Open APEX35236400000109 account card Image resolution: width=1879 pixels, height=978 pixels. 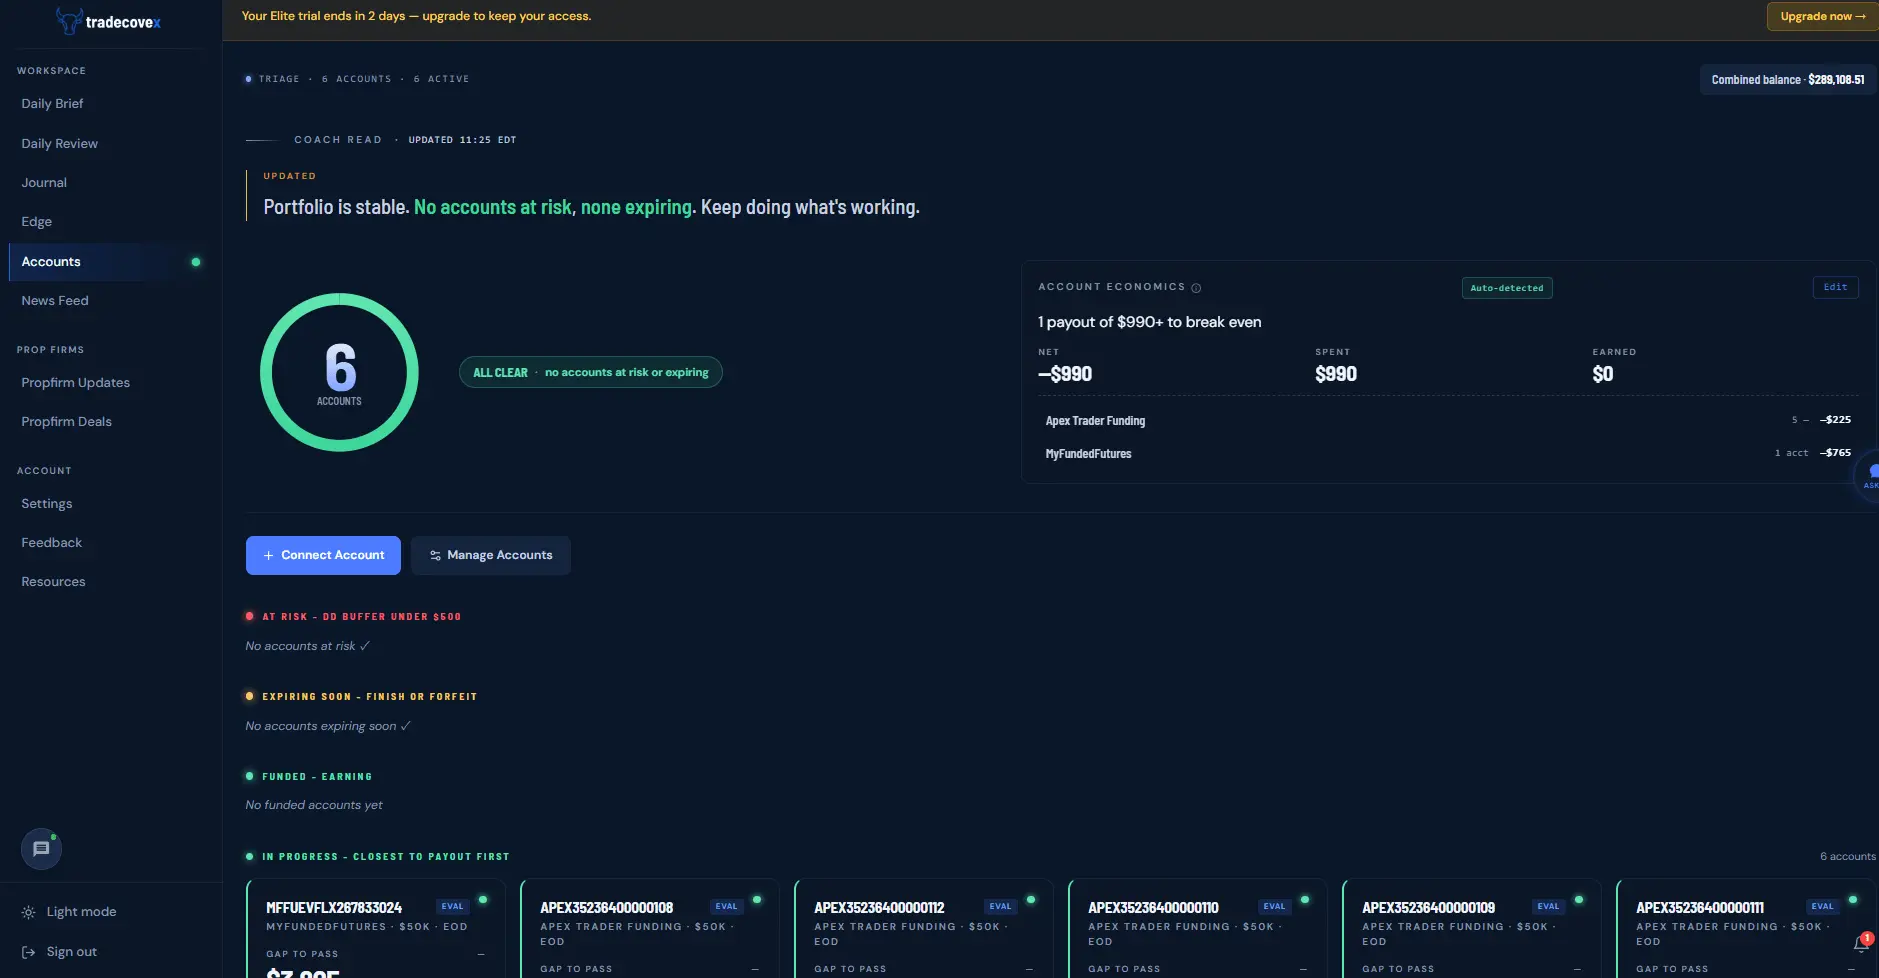[x=1472, y=929]
